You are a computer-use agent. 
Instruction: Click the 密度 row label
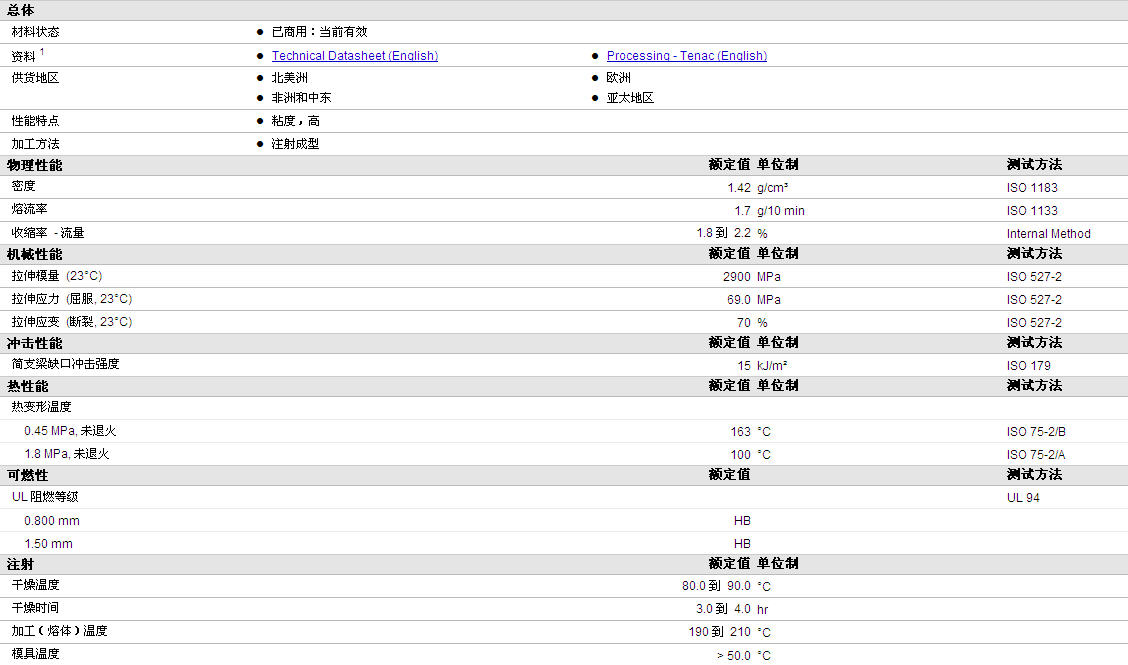(23, 186)
